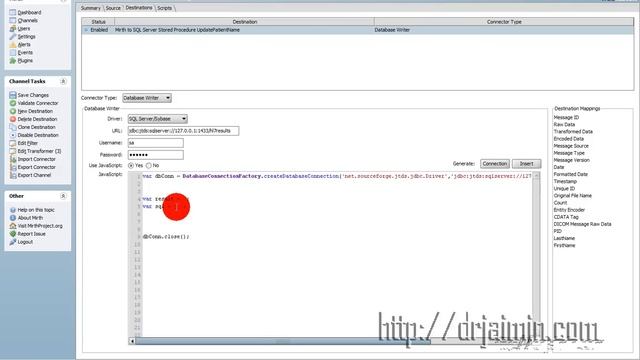Click the Status column header
This screenshot has height=360, width=640.
point(98,22)
